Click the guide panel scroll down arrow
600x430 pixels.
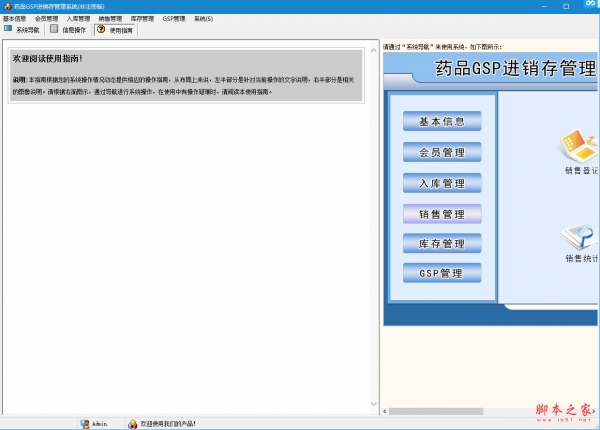[374, 404]
